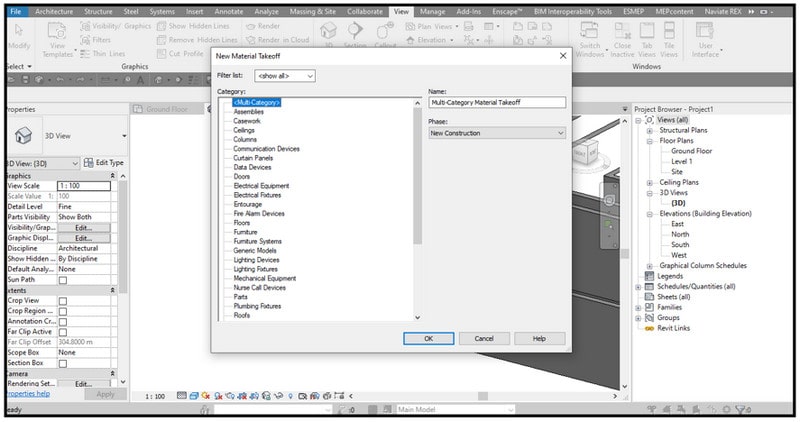Toggle the Crop View checkbox
This screenshot has width=800, height=422.
pos(63,301)
